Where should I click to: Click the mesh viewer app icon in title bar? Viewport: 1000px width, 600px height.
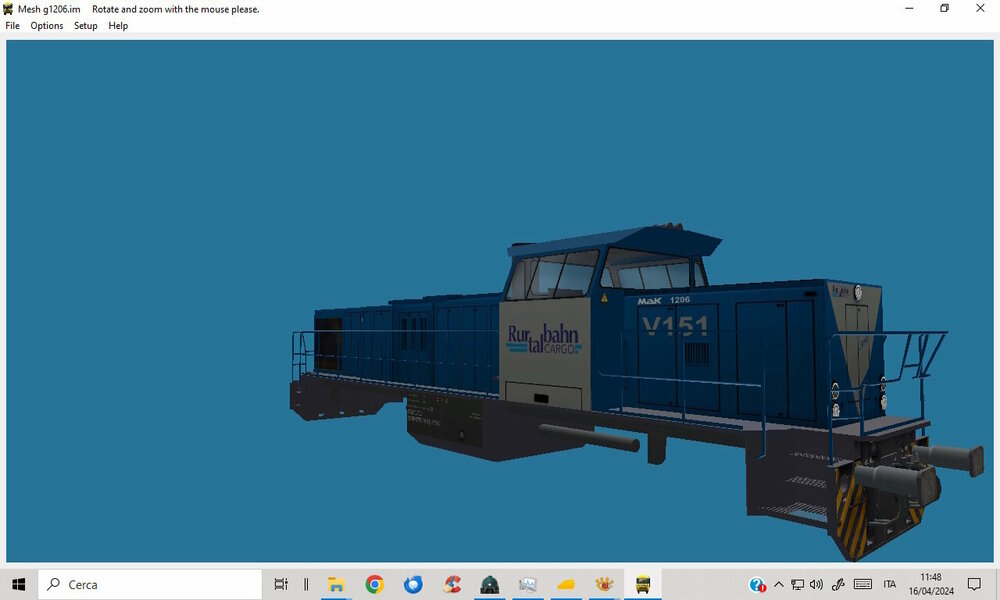[8, 9]
